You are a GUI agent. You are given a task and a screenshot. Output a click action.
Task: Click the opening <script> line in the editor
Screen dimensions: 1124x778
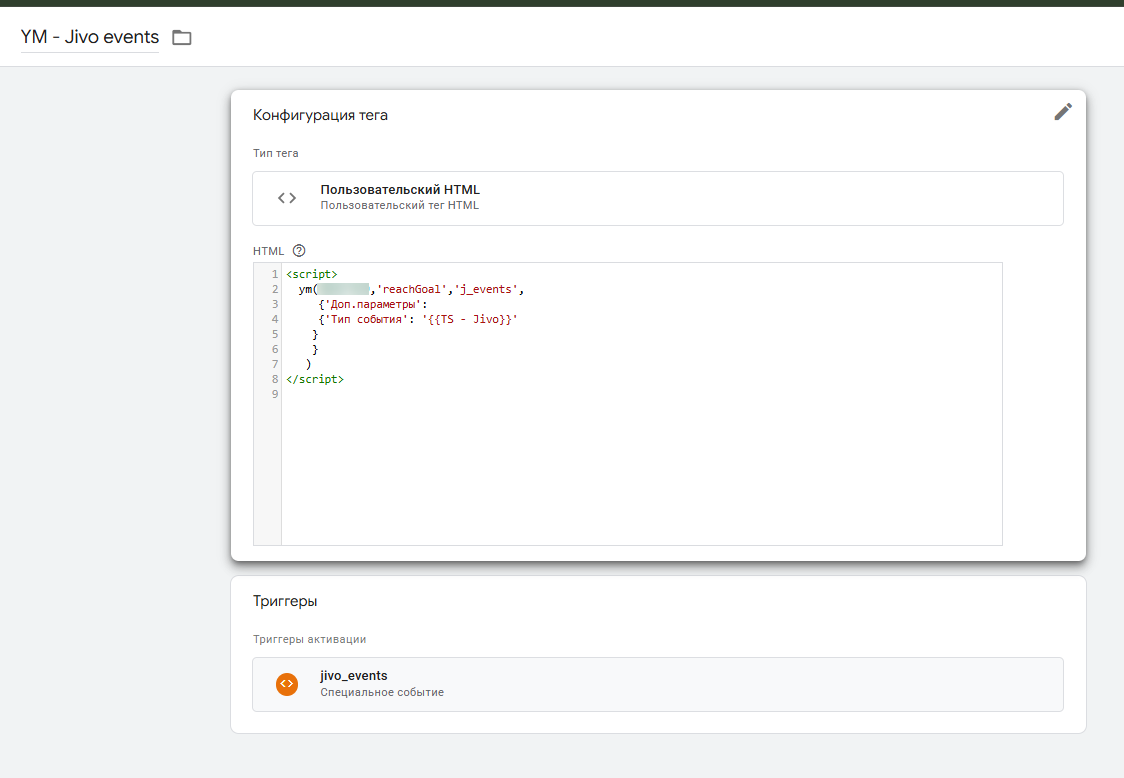pyautogui.click(x=312, y=274)
